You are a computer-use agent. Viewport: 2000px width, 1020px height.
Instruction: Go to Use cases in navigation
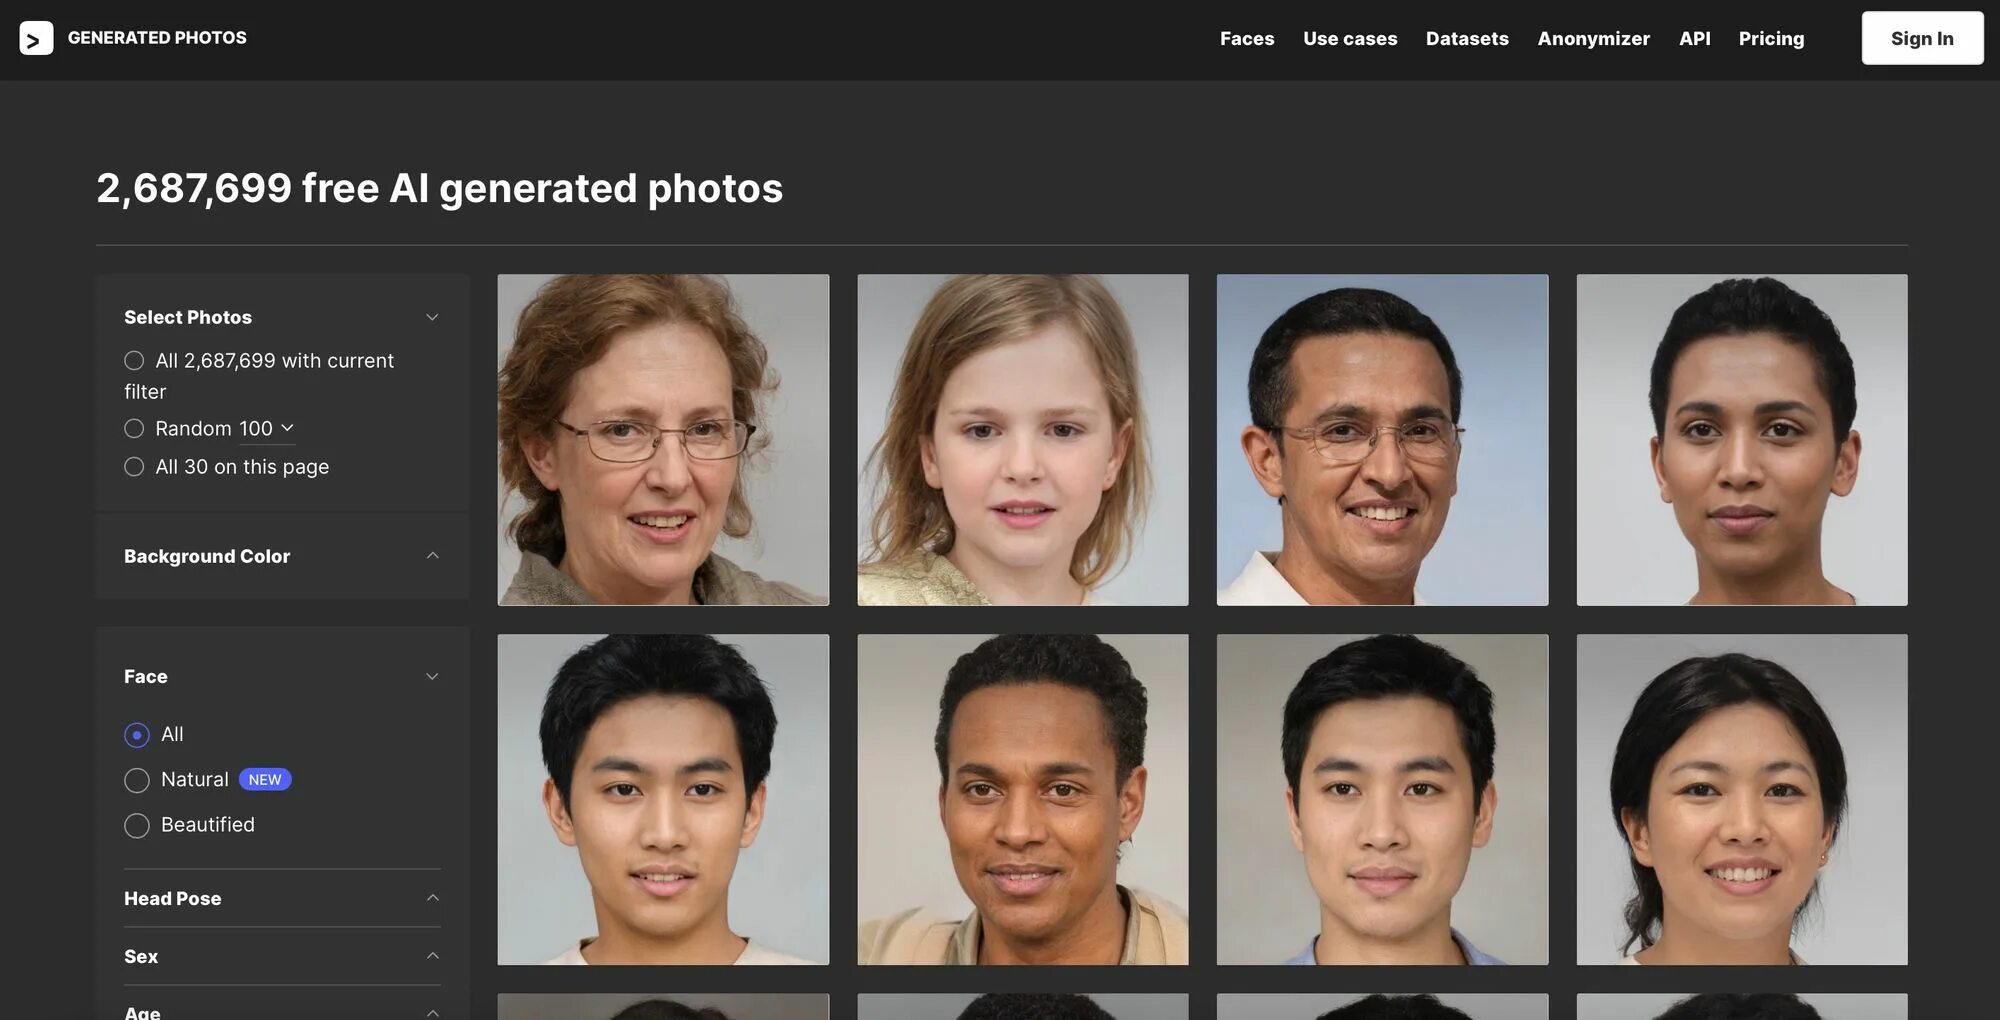1350,39
